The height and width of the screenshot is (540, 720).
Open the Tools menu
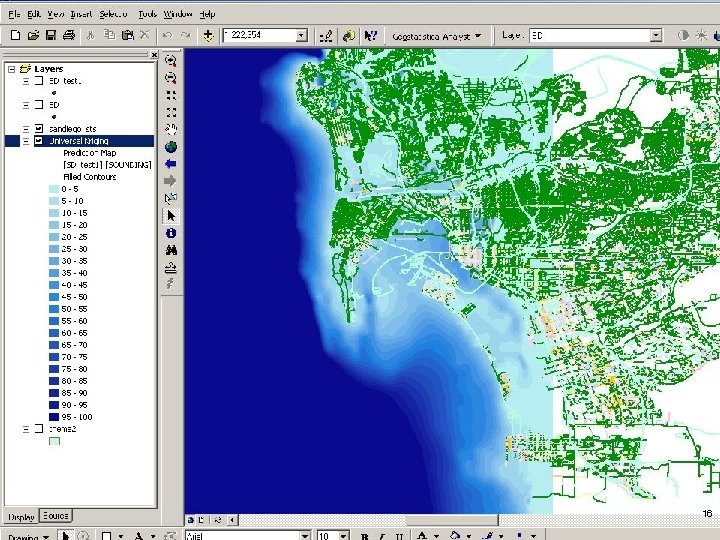147,14
